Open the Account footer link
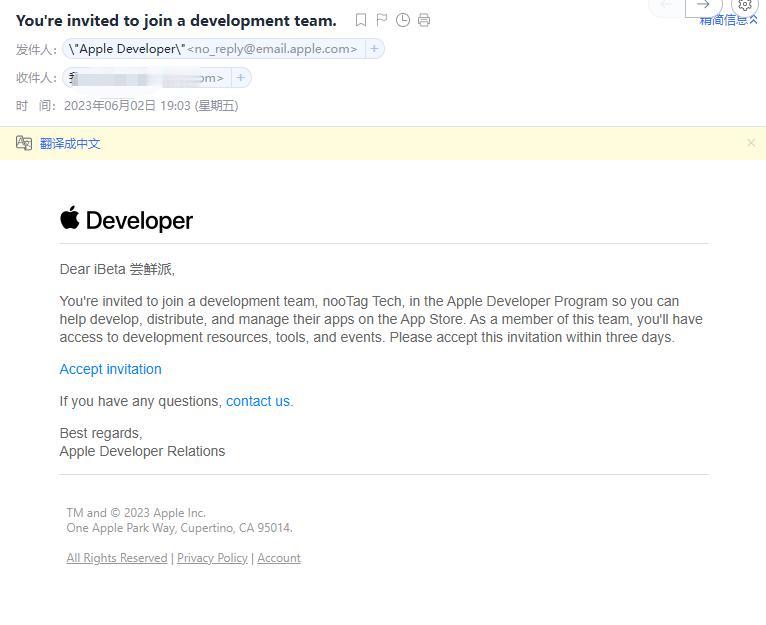Viewport: 766px width, 625px height. (279, 558)
